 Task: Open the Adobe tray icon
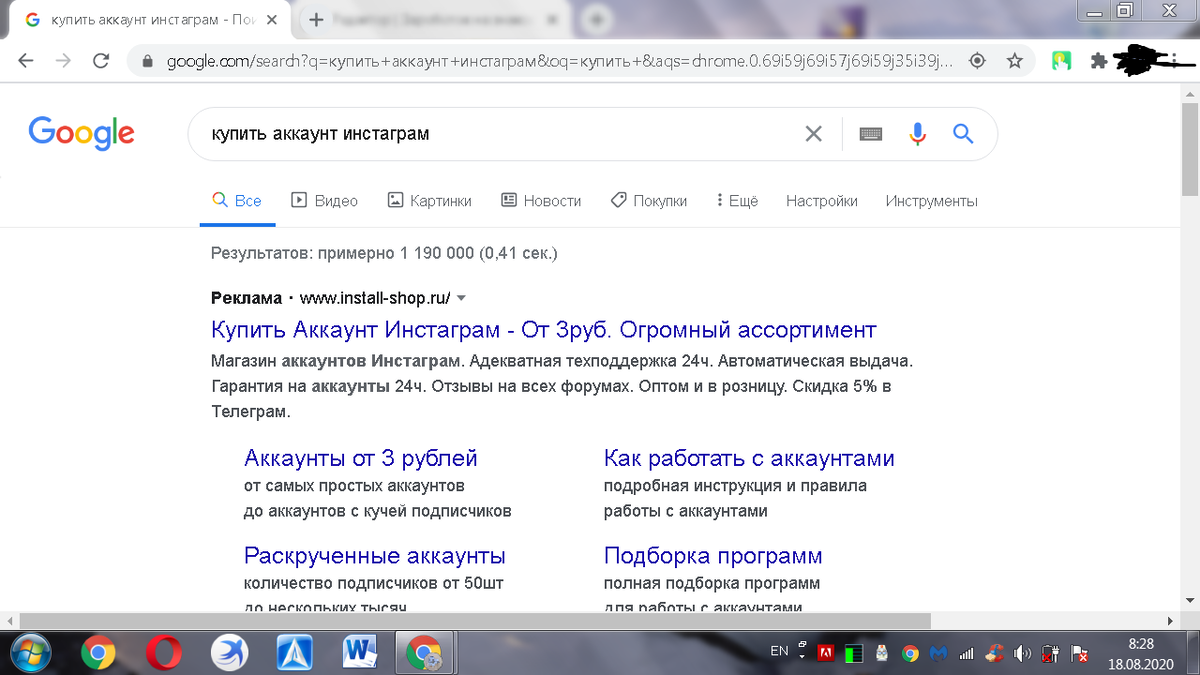pyautogui.click(x=827, y=654)
